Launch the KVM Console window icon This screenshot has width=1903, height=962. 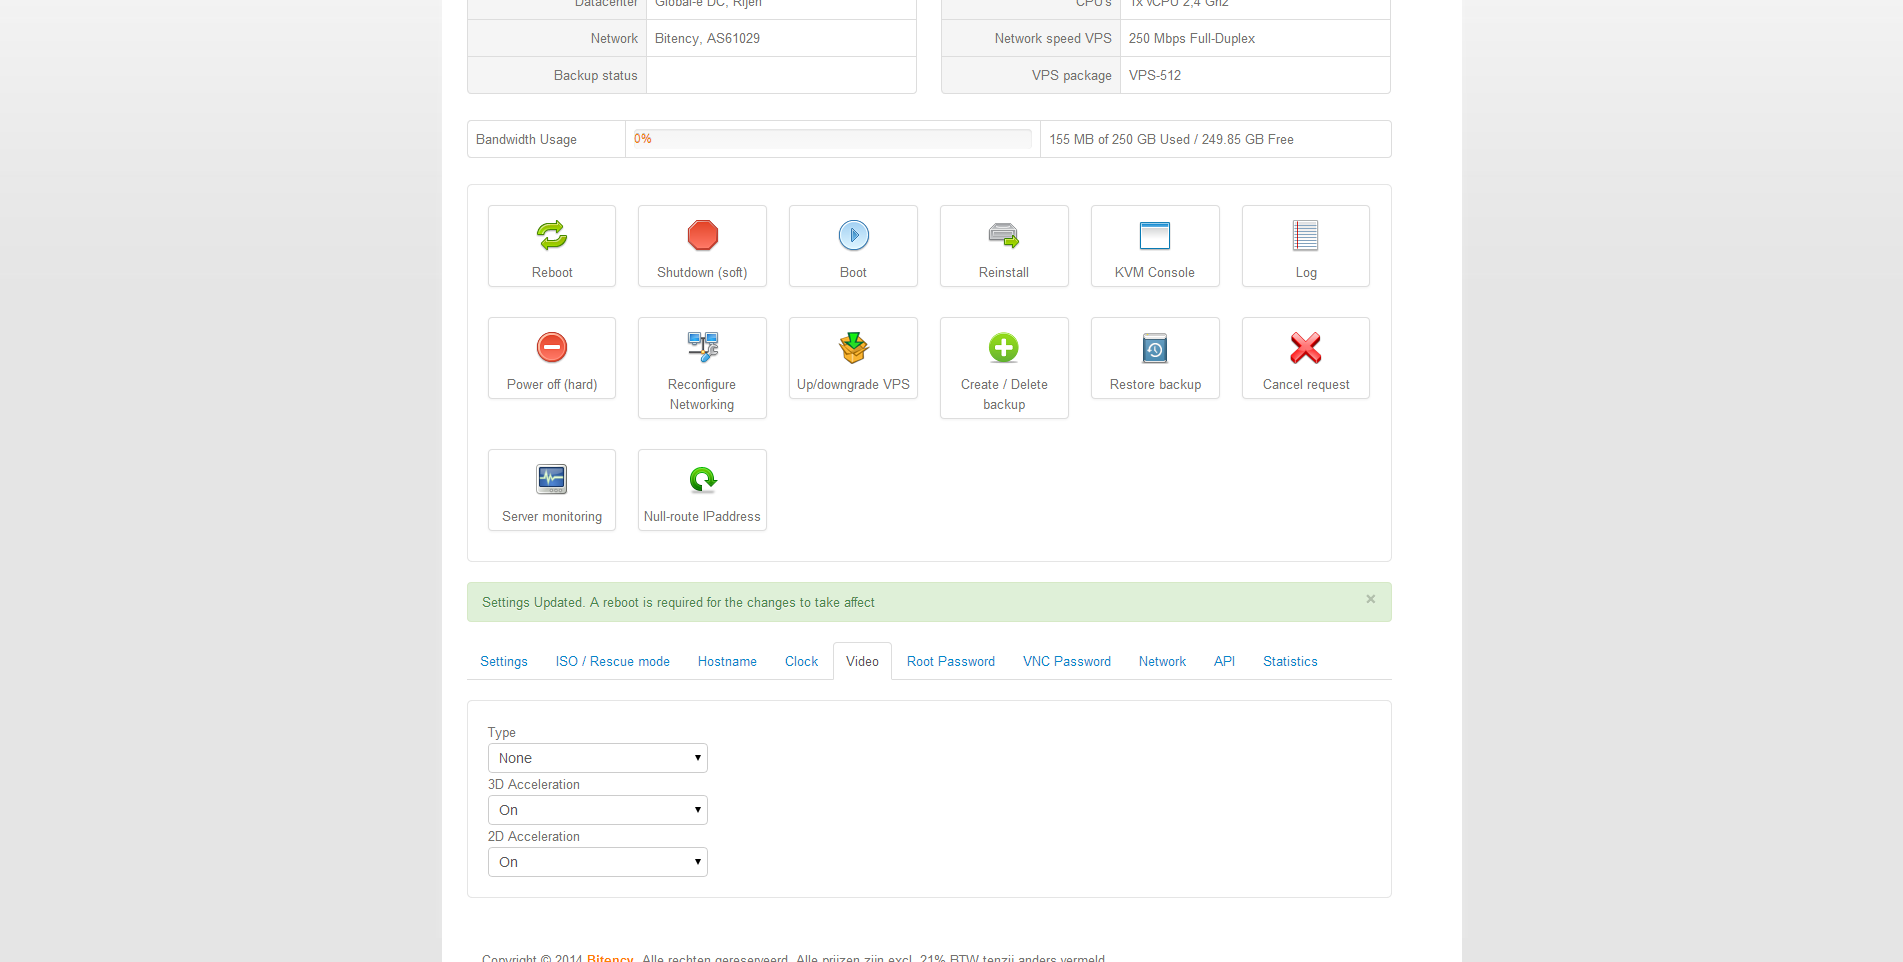[x=1154, y=236]
